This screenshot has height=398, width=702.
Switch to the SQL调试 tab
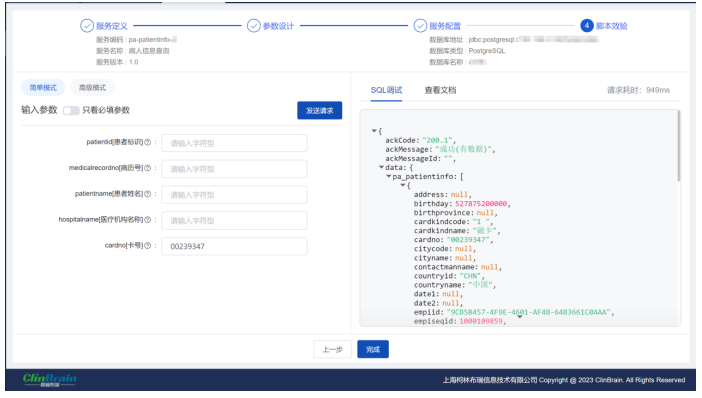click(386, 90)
